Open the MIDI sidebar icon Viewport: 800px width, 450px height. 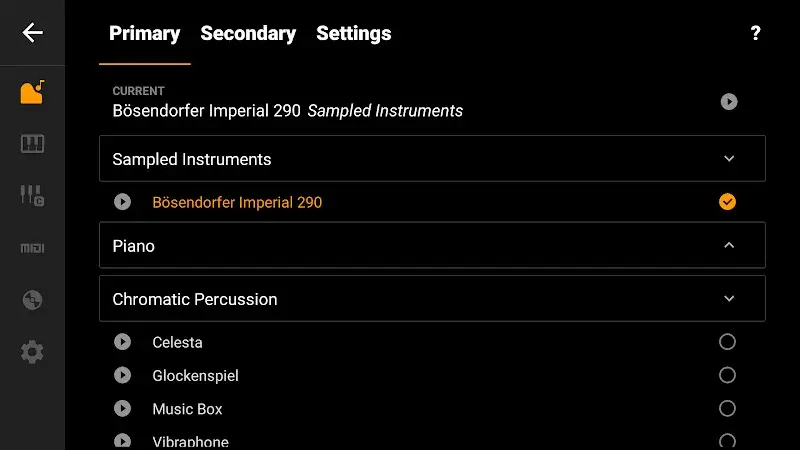pos(33,248)
